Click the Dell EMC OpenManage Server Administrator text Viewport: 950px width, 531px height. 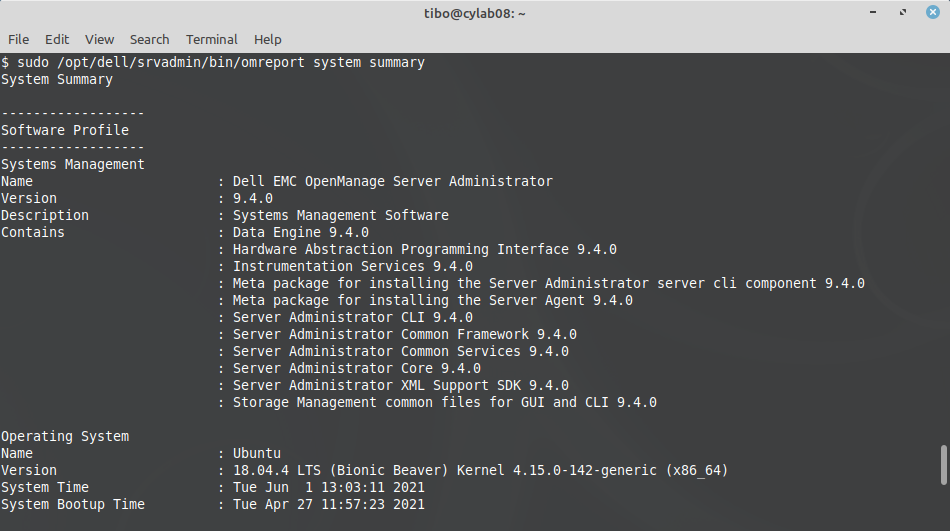tap(392, 181)
